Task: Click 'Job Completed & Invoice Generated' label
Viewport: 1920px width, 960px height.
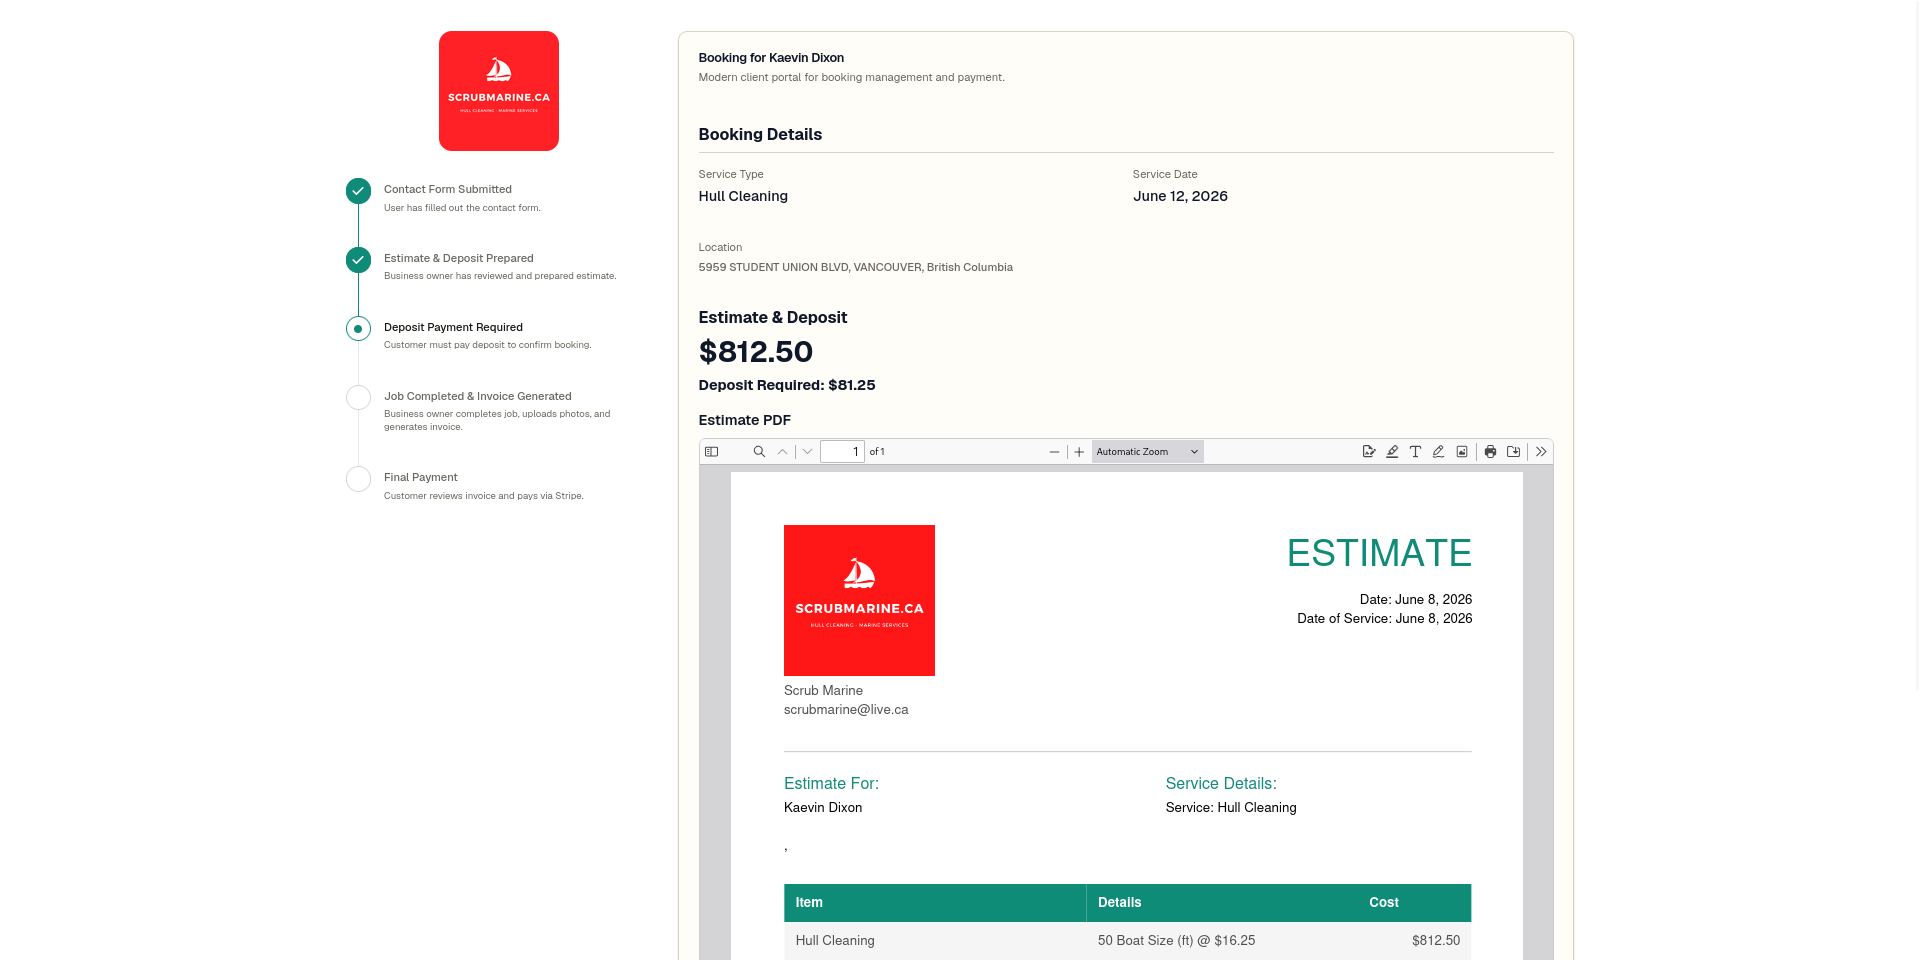Action: 478,396
